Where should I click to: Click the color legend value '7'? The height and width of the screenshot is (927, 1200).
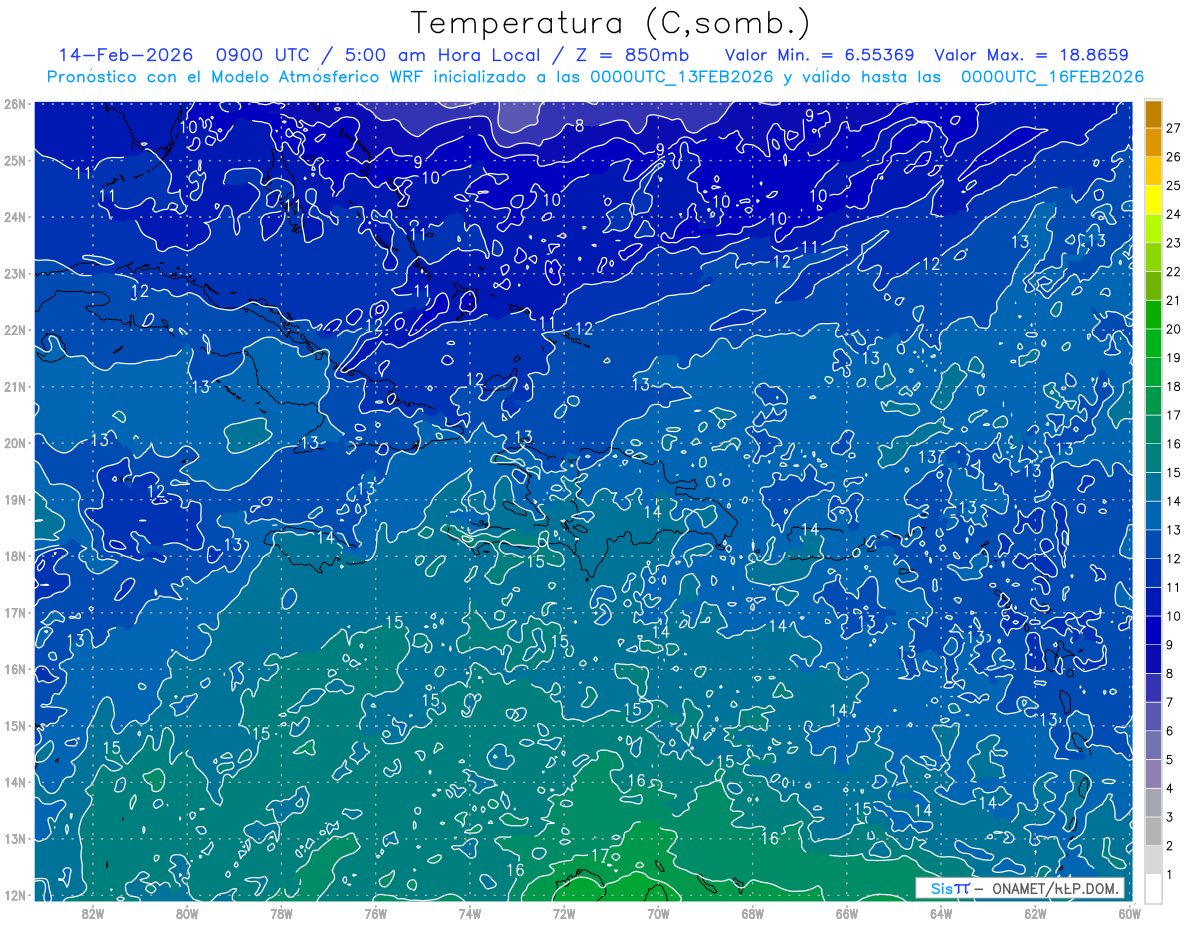coord(1169,702)
